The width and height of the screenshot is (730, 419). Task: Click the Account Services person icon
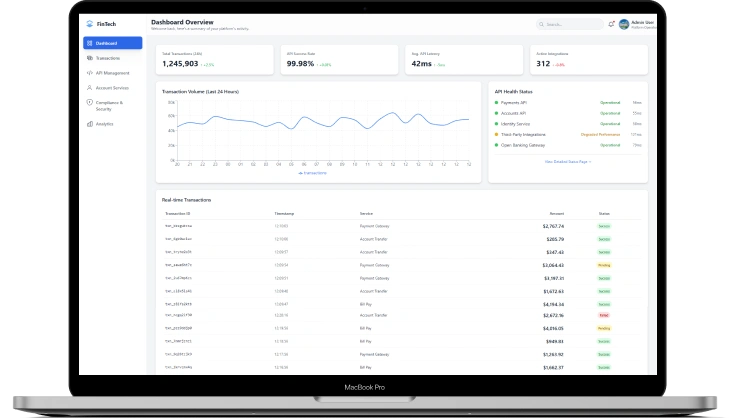coord(89,88)
